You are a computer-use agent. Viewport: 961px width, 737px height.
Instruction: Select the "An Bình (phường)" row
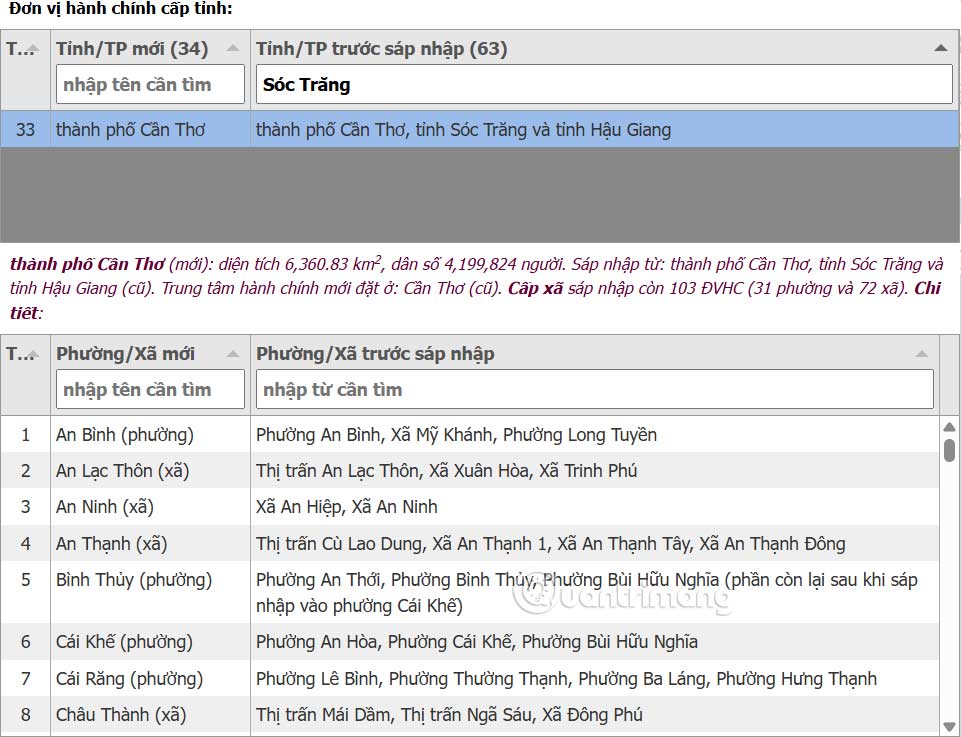click(400, 434)
